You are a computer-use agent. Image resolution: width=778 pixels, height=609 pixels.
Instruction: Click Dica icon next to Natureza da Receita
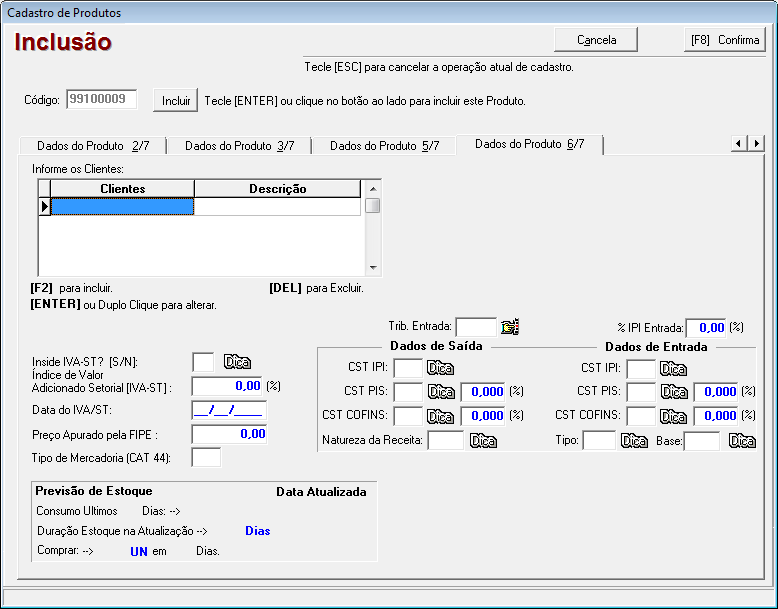(483, 440)
